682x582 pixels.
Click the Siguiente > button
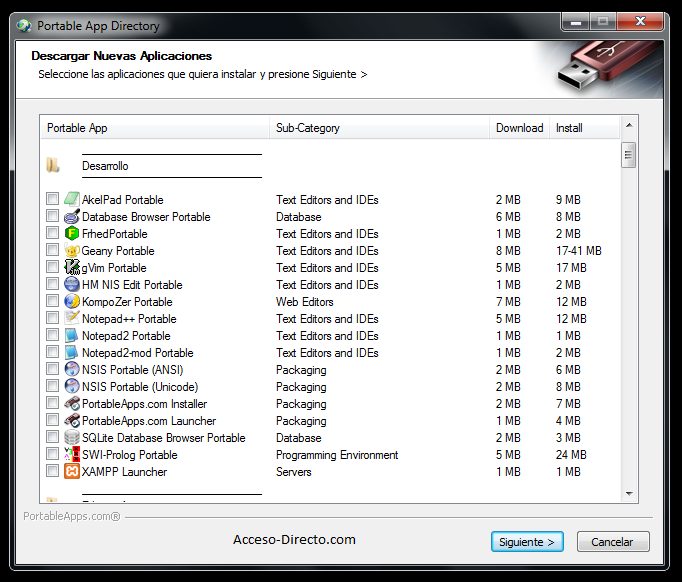coord(527,542)
